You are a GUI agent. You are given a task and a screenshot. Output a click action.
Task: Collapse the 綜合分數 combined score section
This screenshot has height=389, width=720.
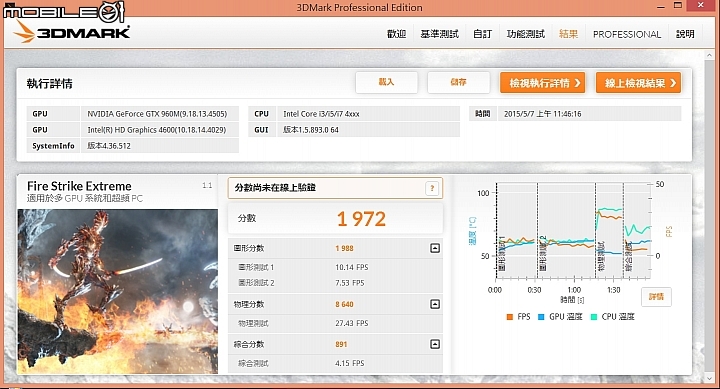coord(435,344)
